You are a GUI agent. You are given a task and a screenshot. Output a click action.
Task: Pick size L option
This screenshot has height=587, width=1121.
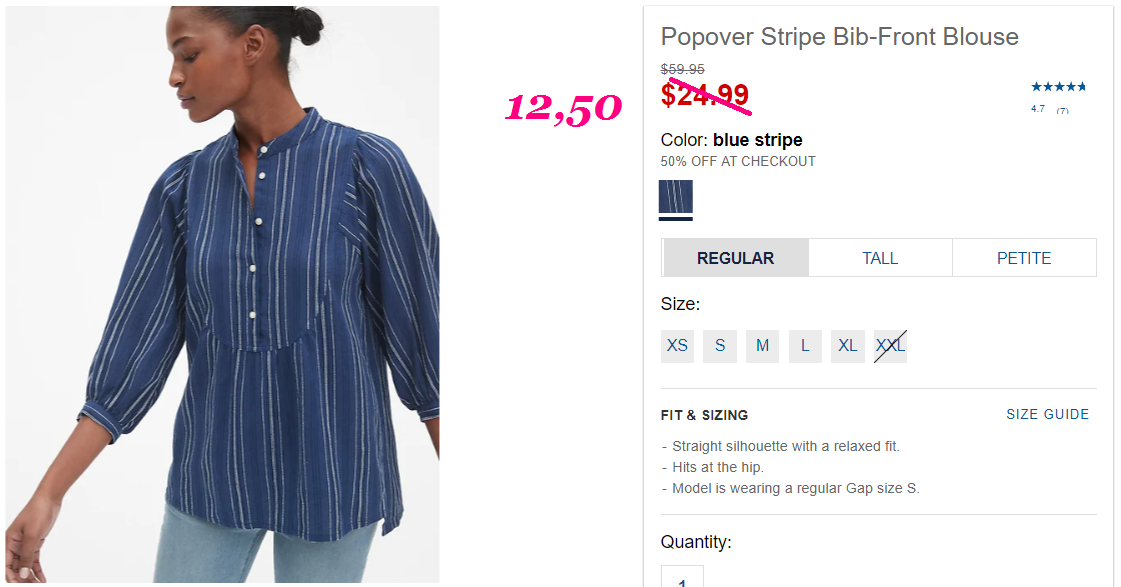point(805,346)
